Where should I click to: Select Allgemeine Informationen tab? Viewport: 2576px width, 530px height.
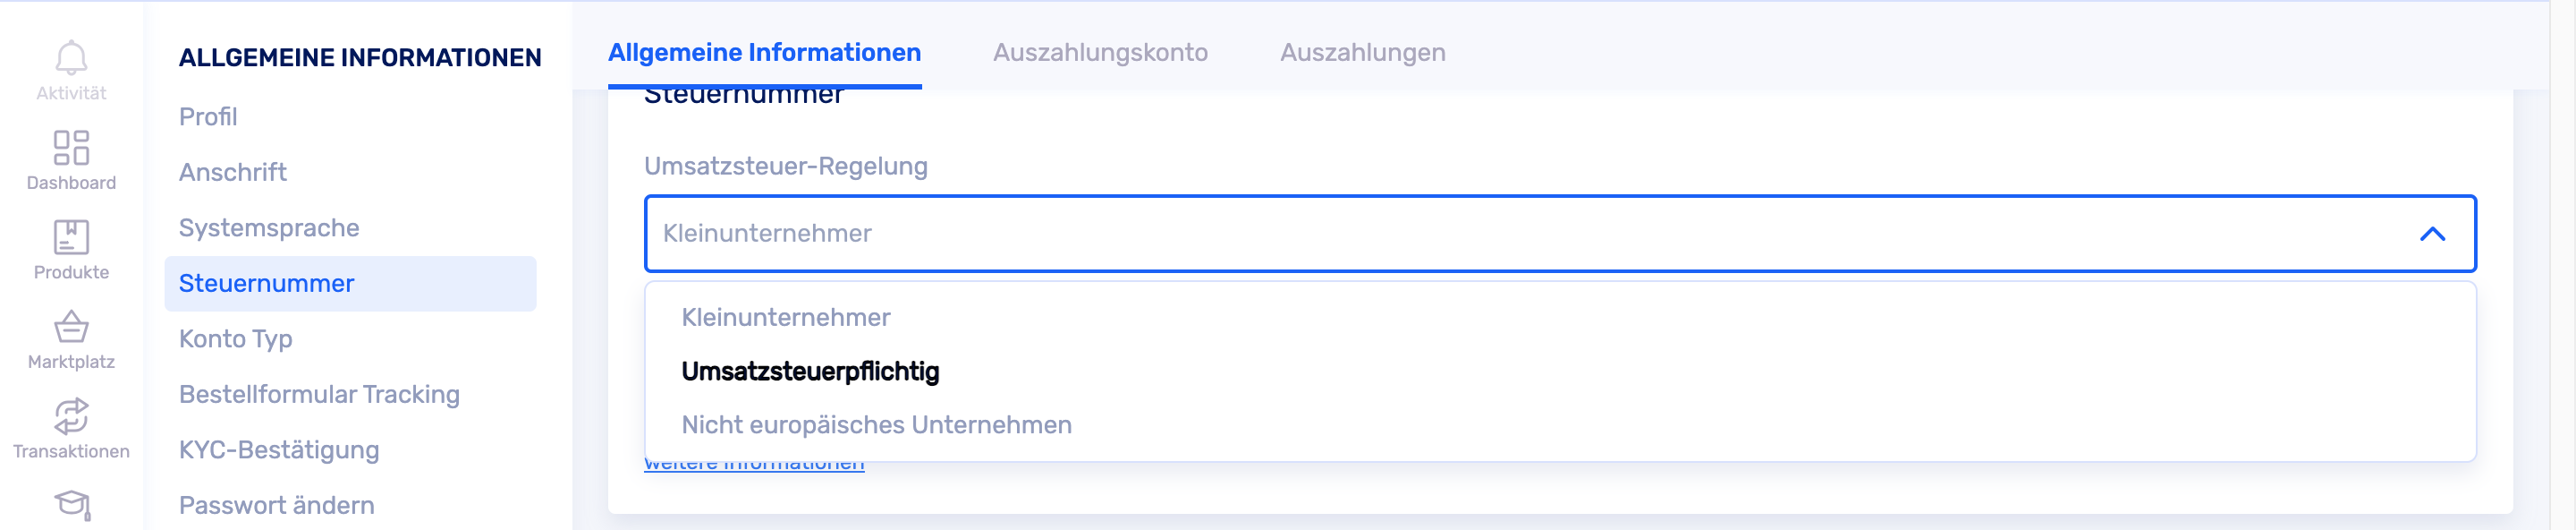click(x=764, y=53)
